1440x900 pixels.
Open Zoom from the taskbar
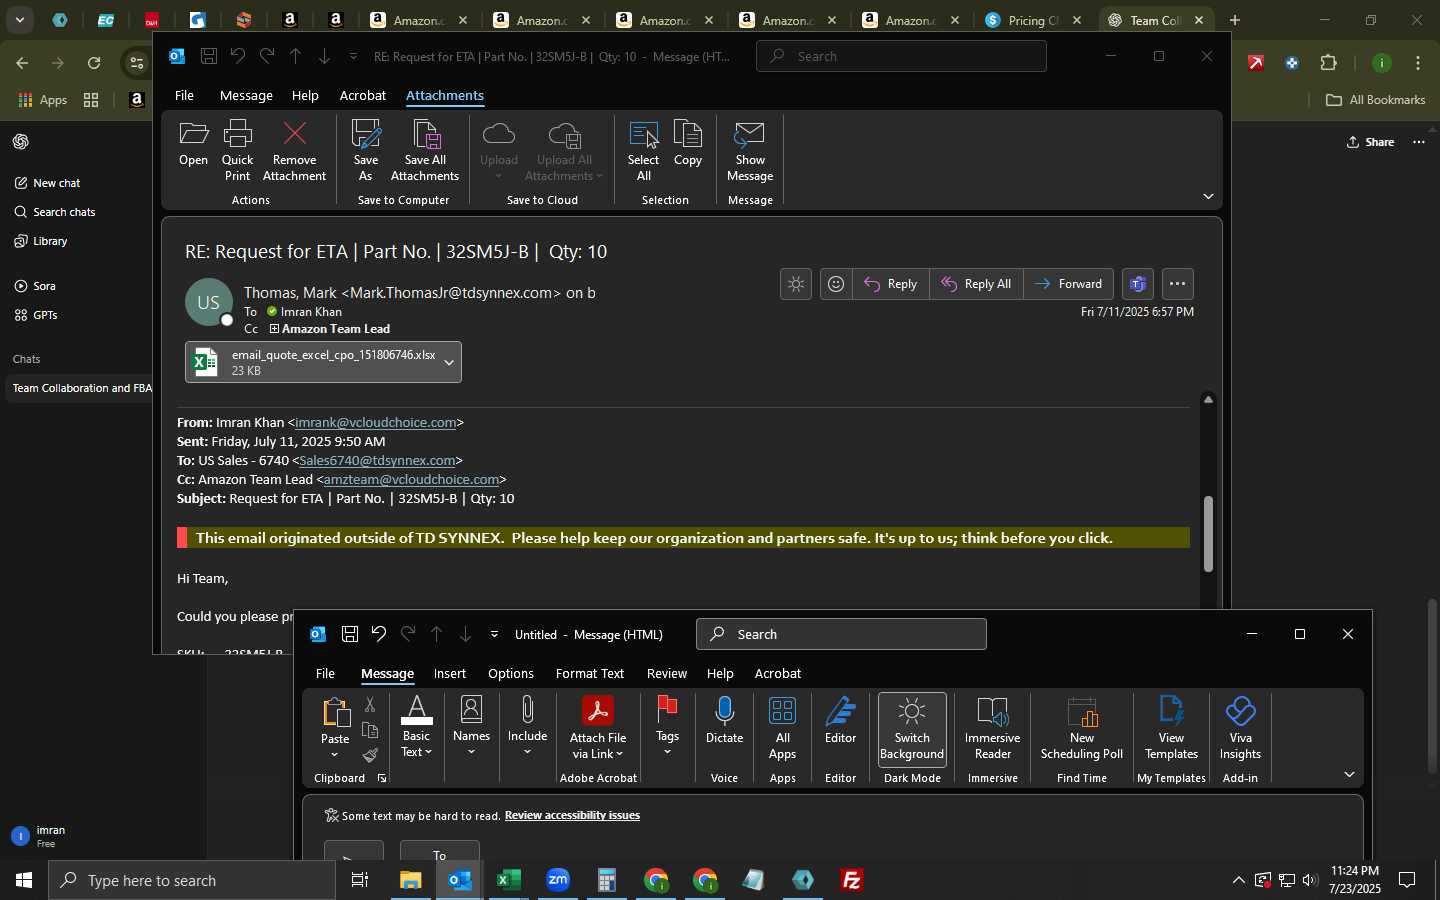[558, 880]
